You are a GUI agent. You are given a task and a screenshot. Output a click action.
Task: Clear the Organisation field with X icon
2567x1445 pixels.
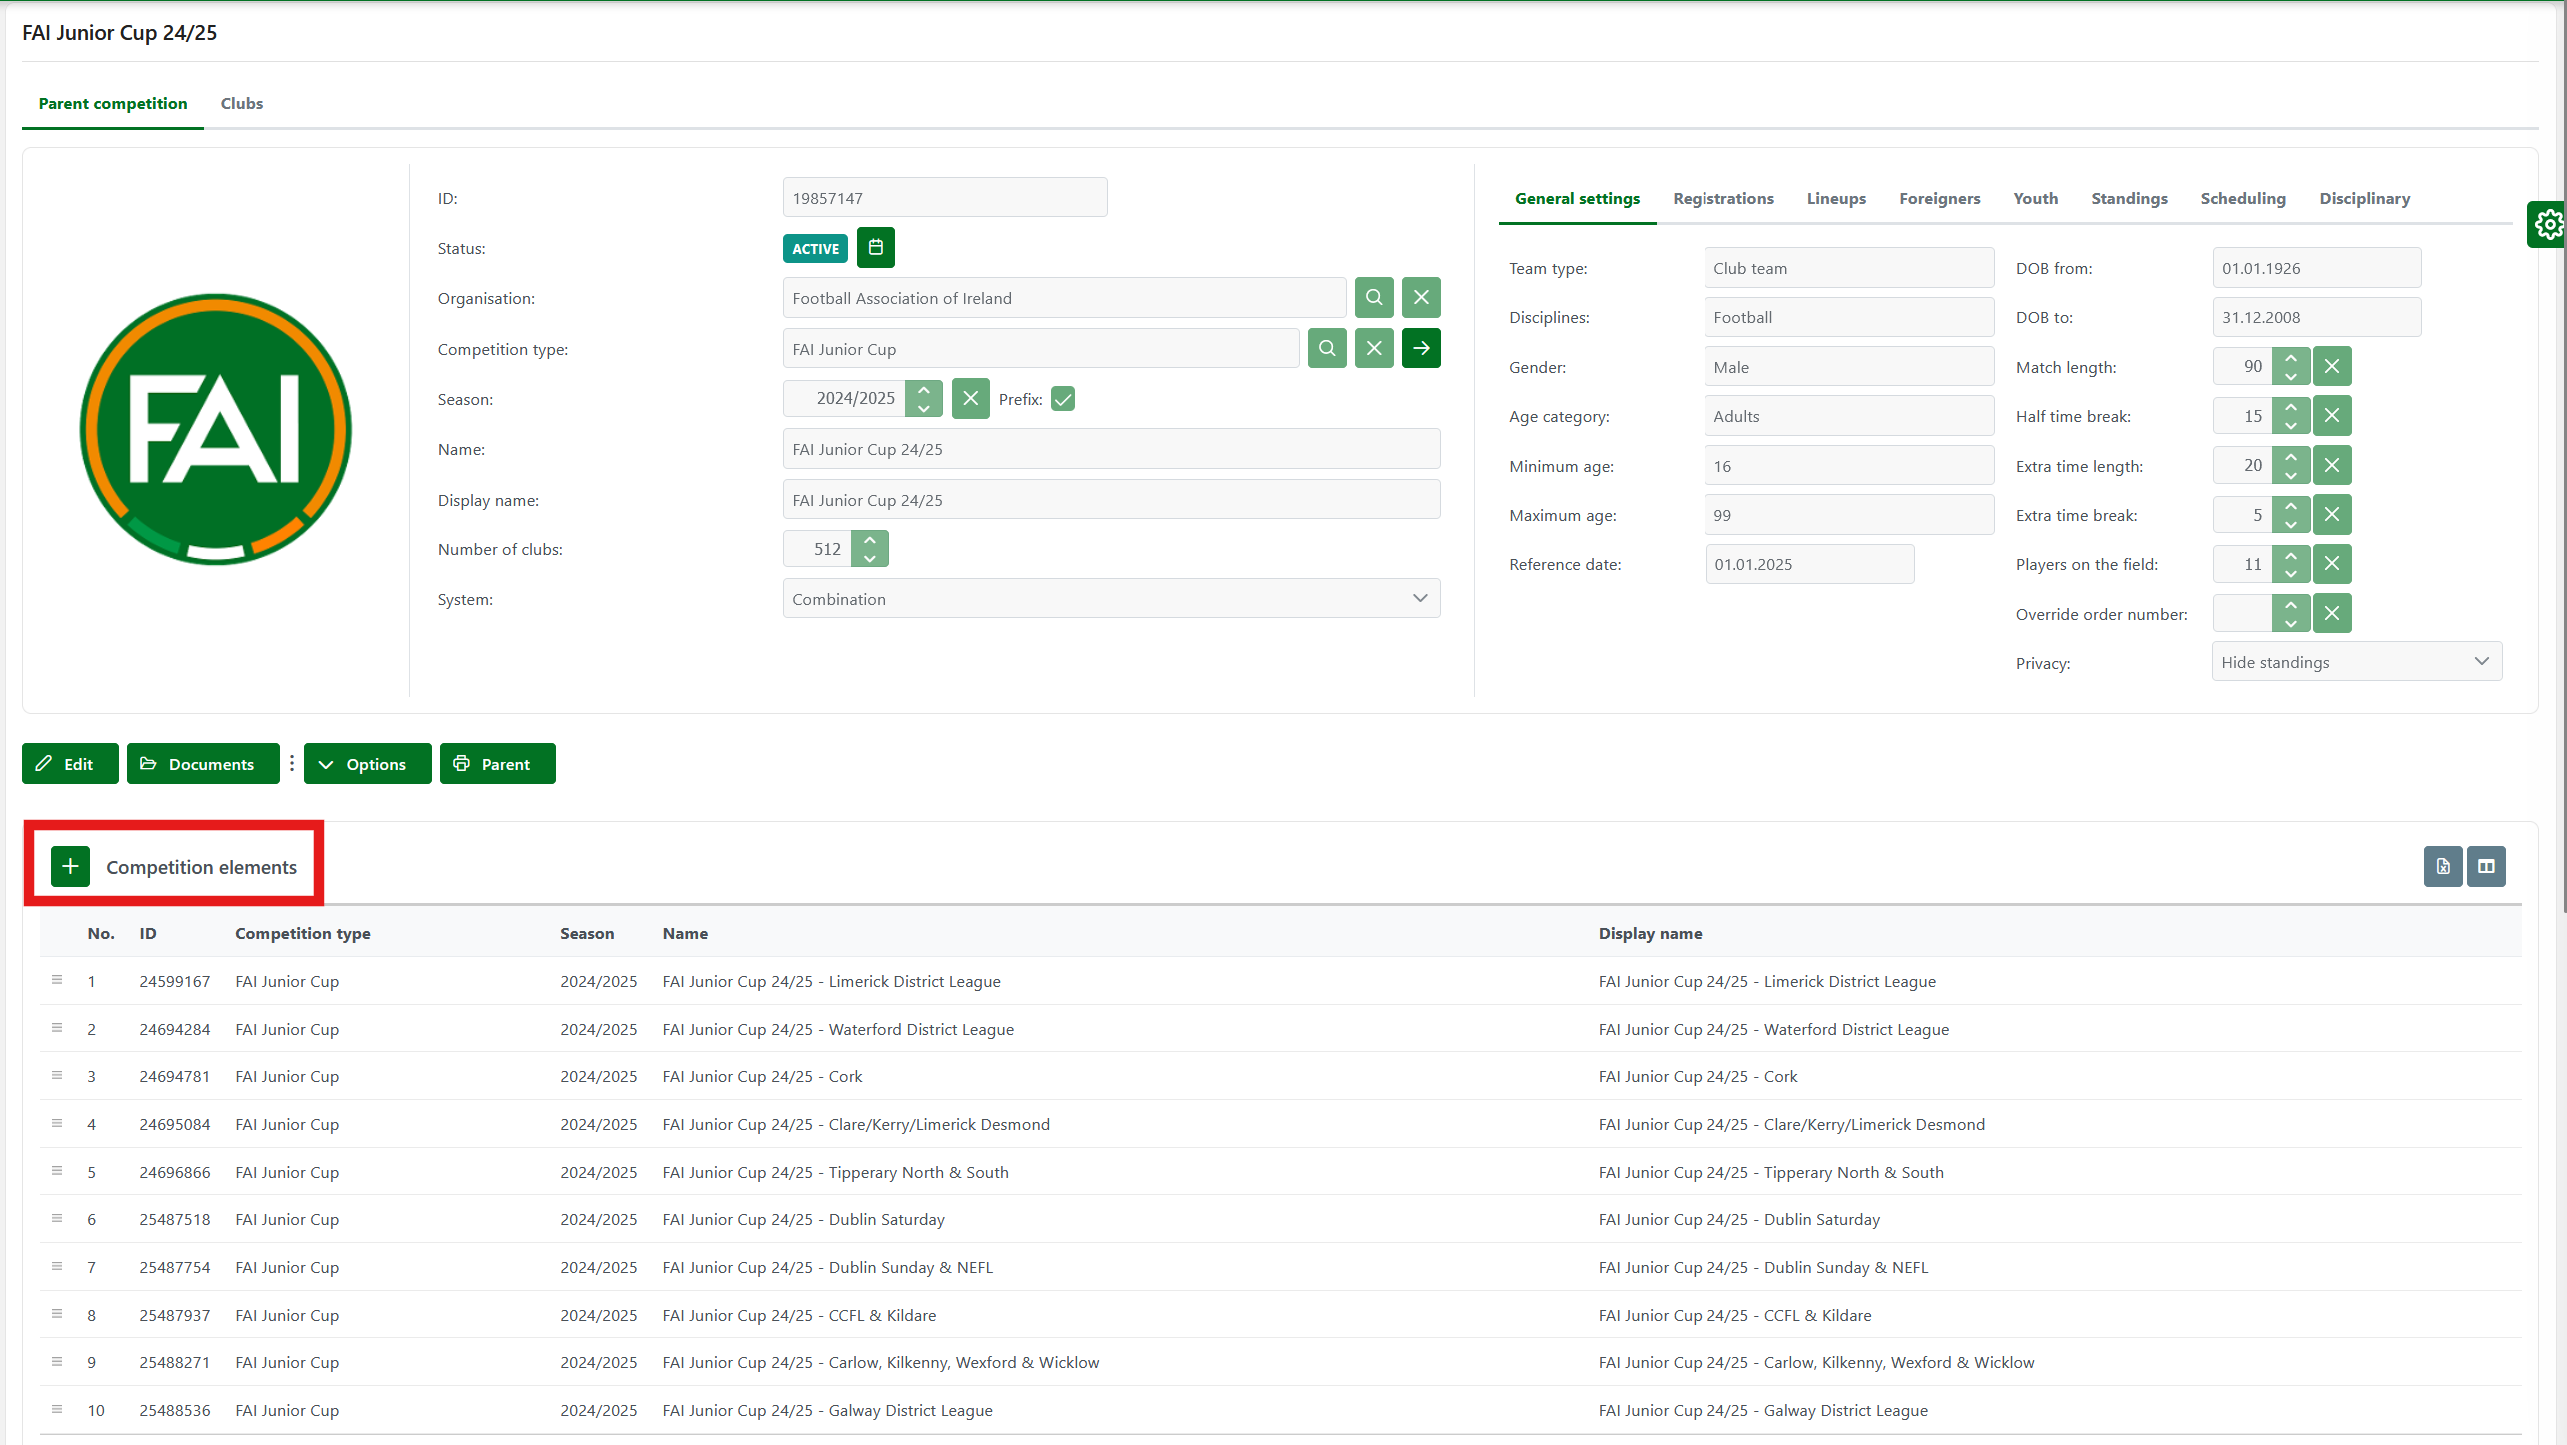(x=1421, y=298)
